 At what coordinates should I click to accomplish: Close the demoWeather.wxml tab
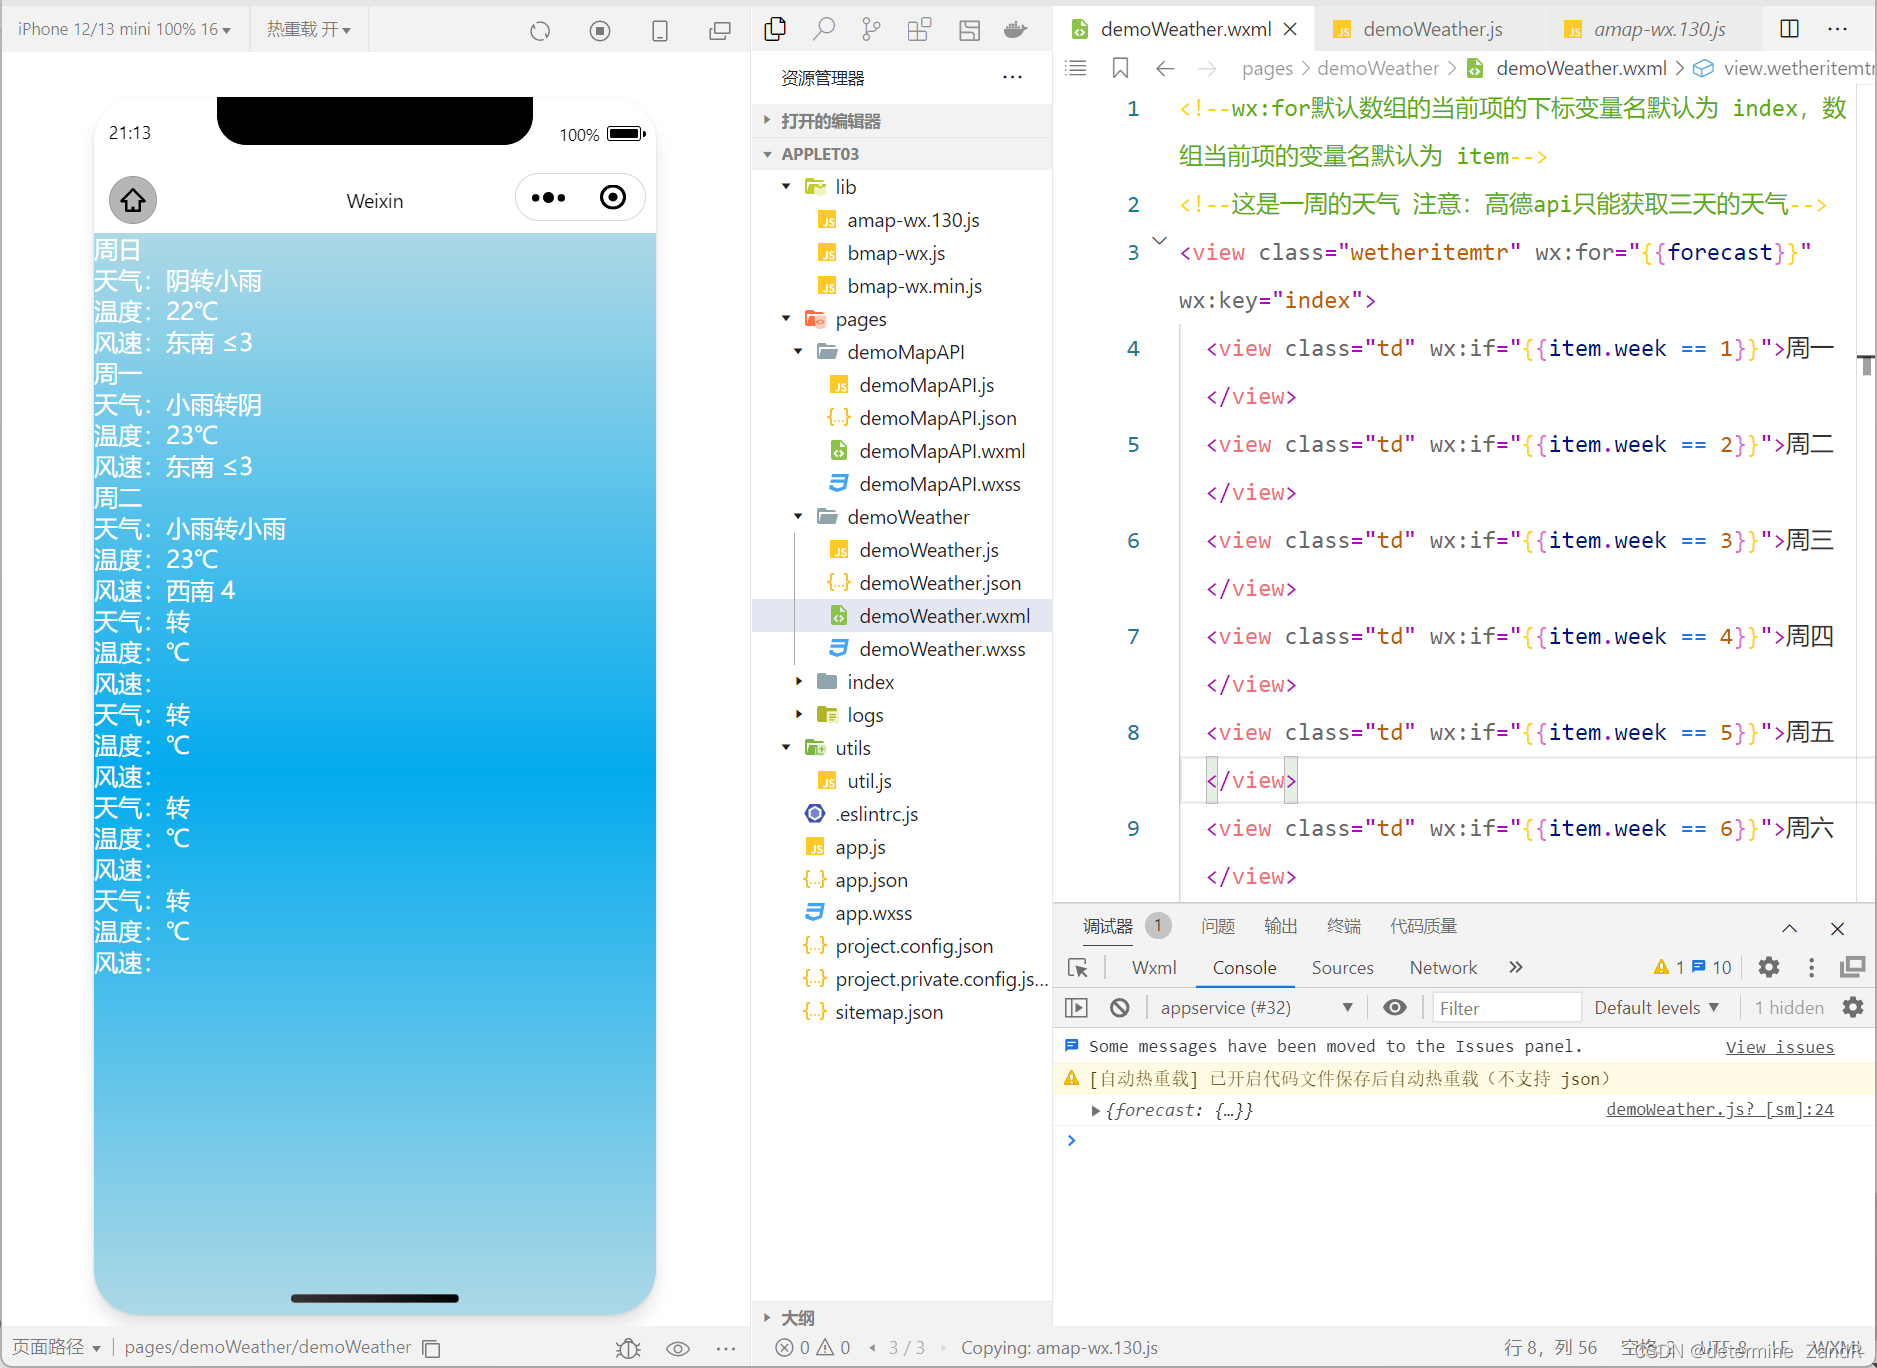[1290, 29]
